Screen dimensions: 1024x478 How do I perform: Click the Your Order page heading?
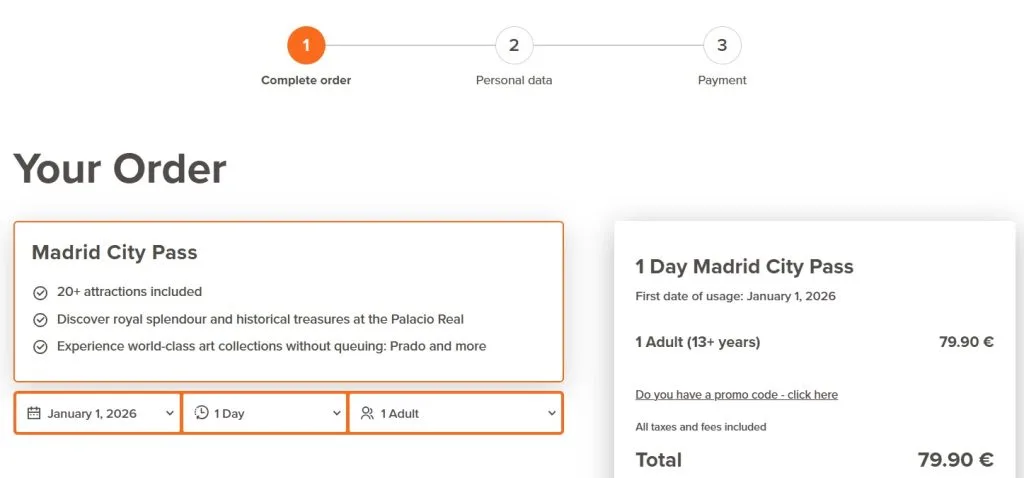[120, 169]
